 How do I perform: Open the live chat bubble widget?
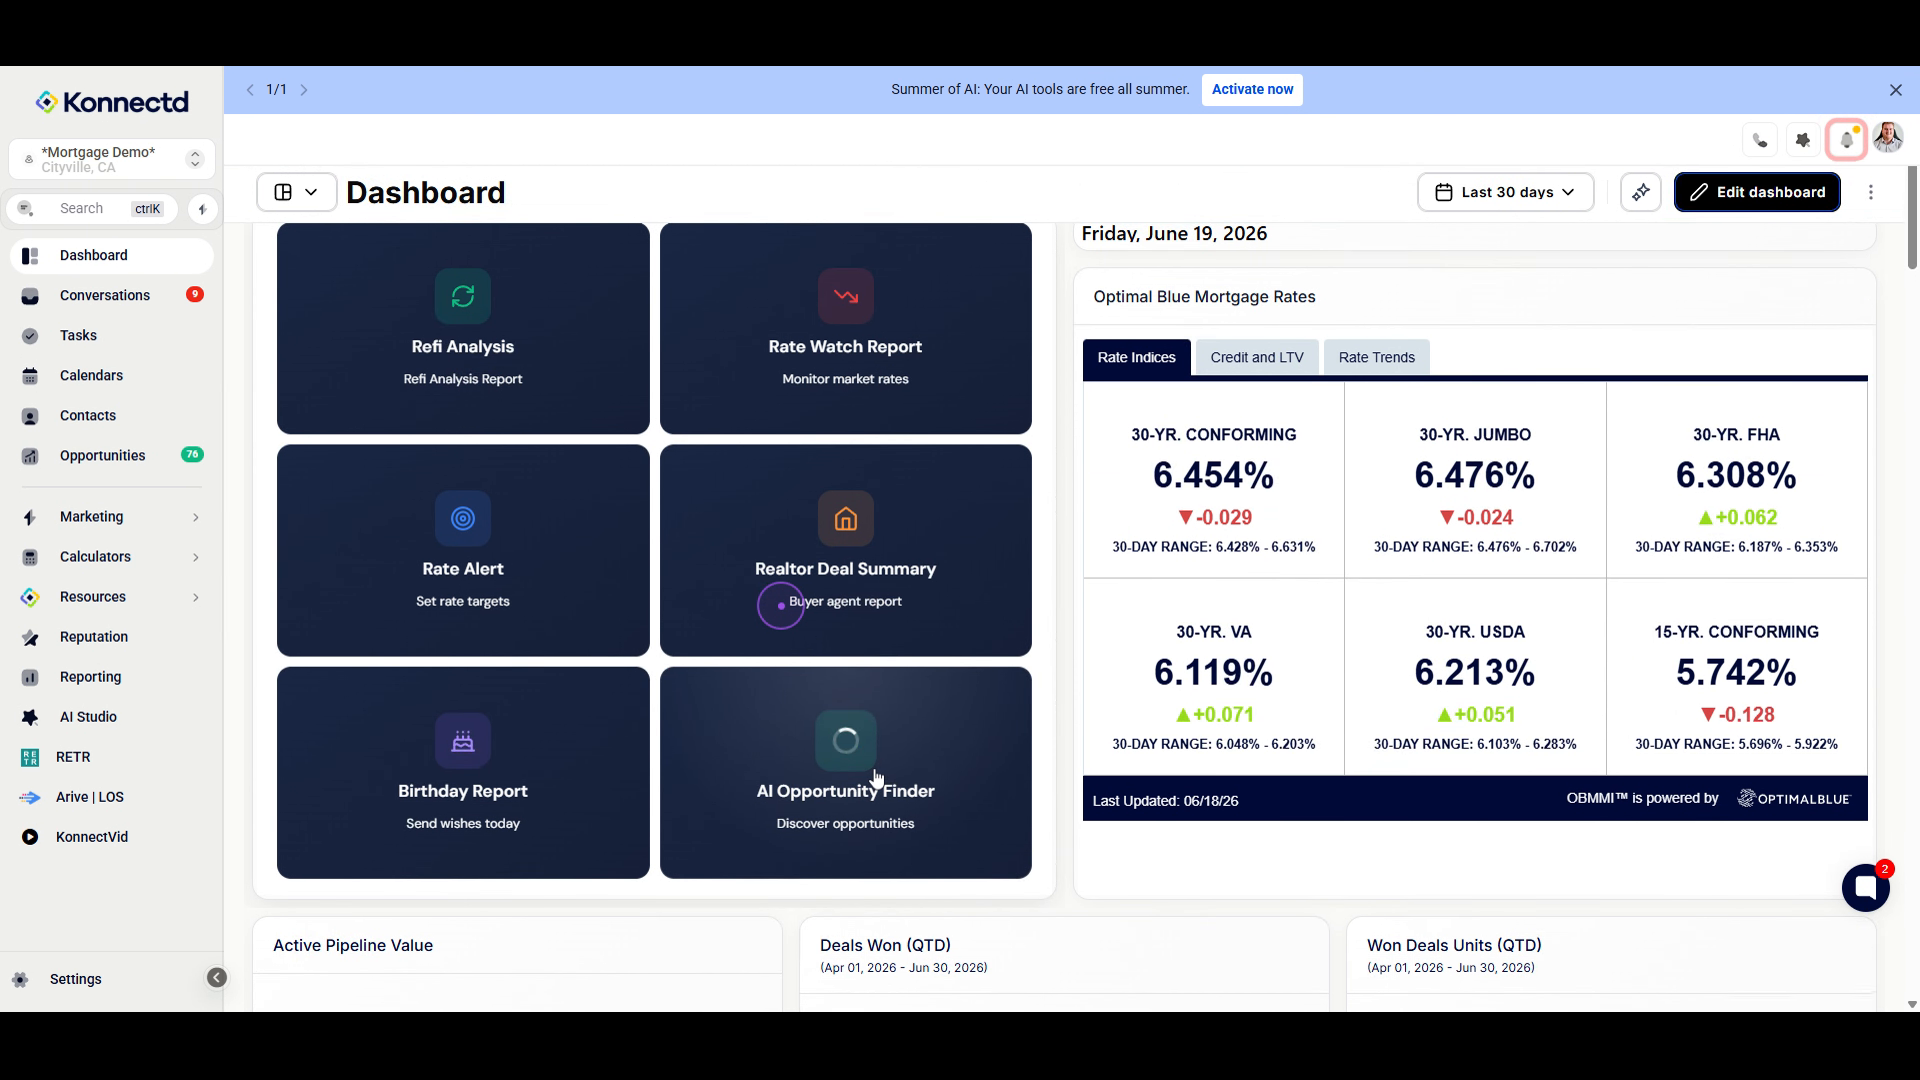pos(1866,887)
